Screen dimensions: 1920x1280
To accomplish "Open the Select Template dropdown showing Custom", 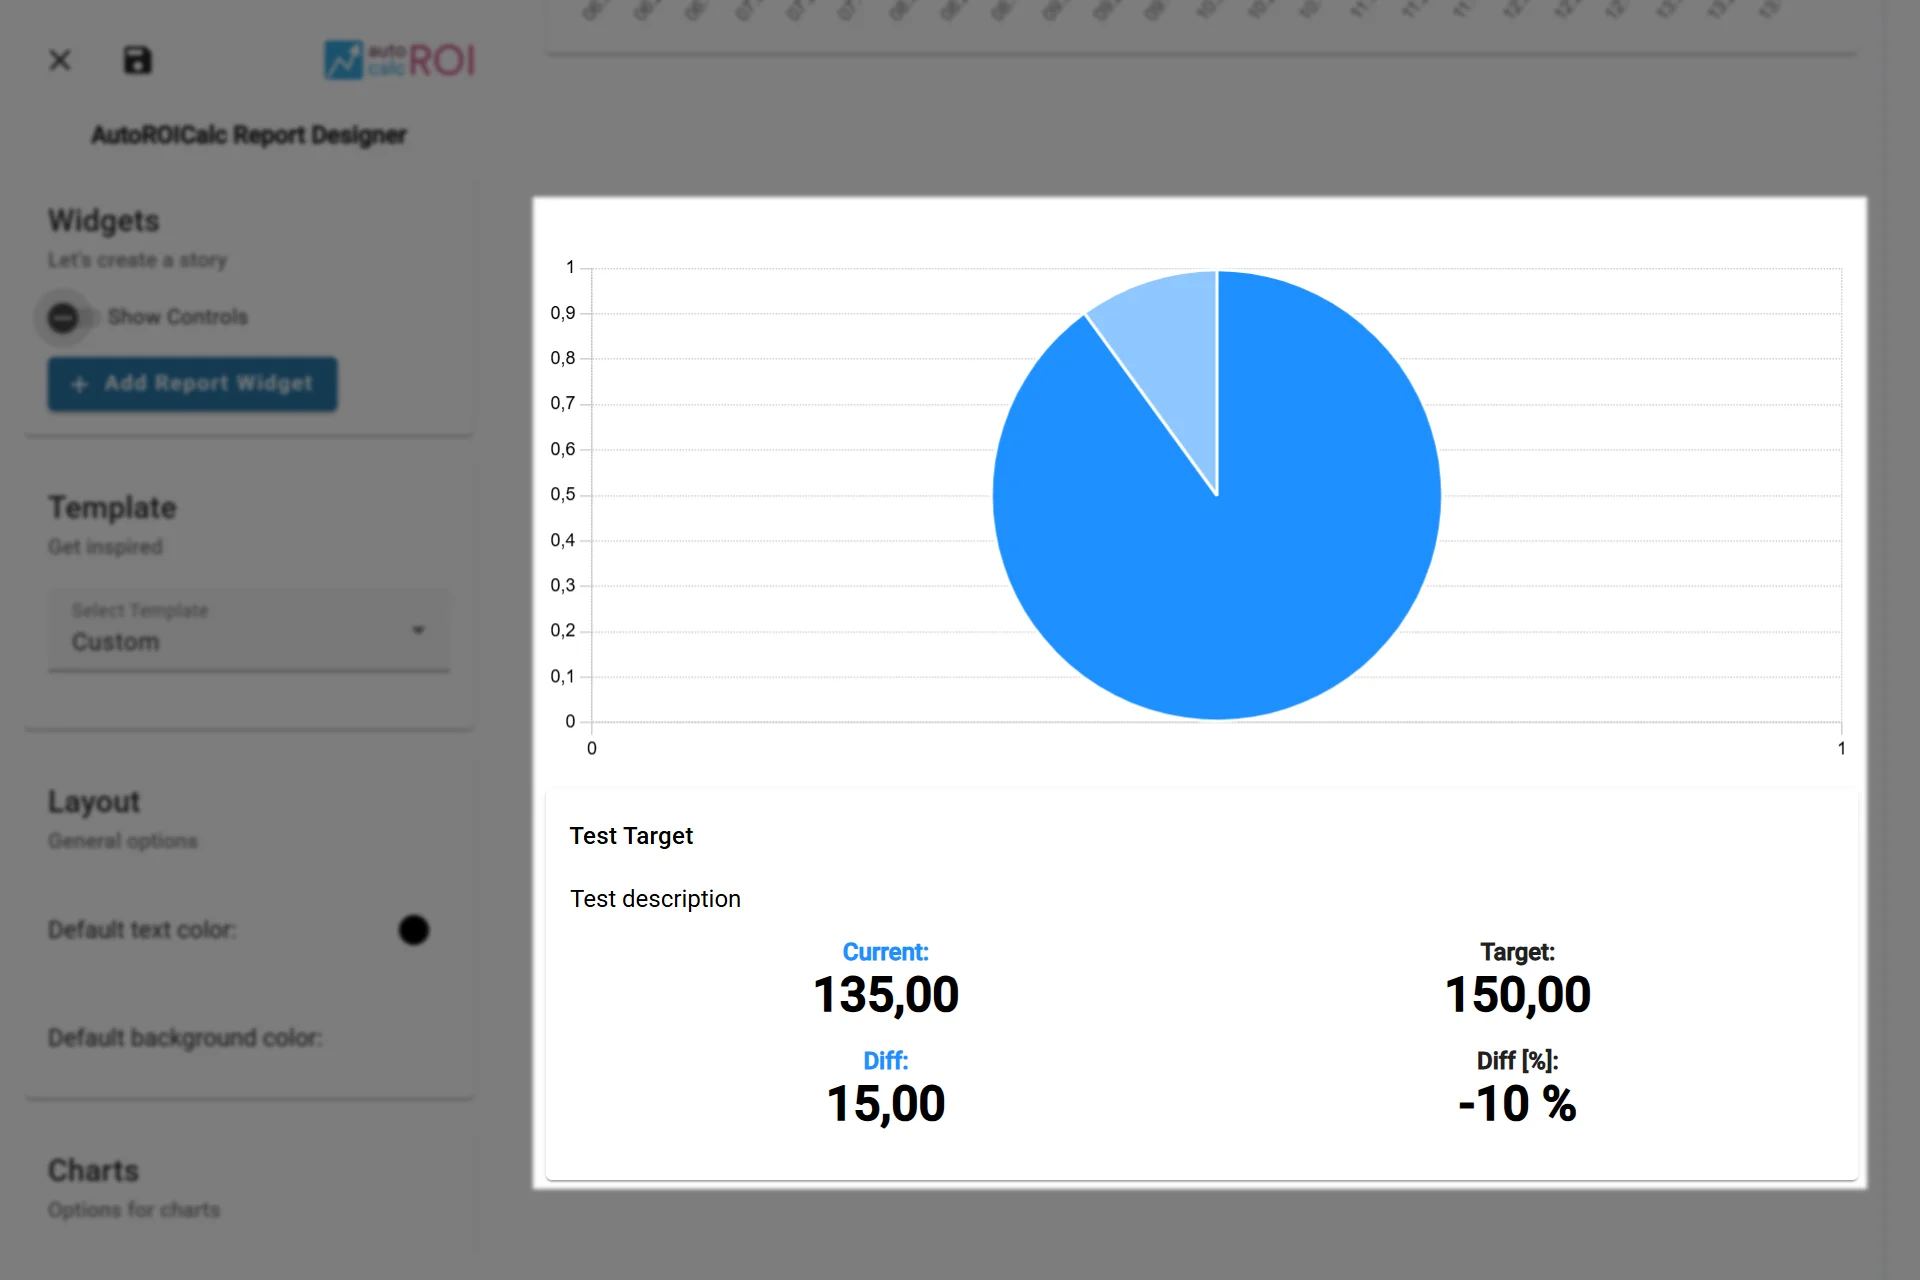I will pyautogui.click(x=249, y=630).
